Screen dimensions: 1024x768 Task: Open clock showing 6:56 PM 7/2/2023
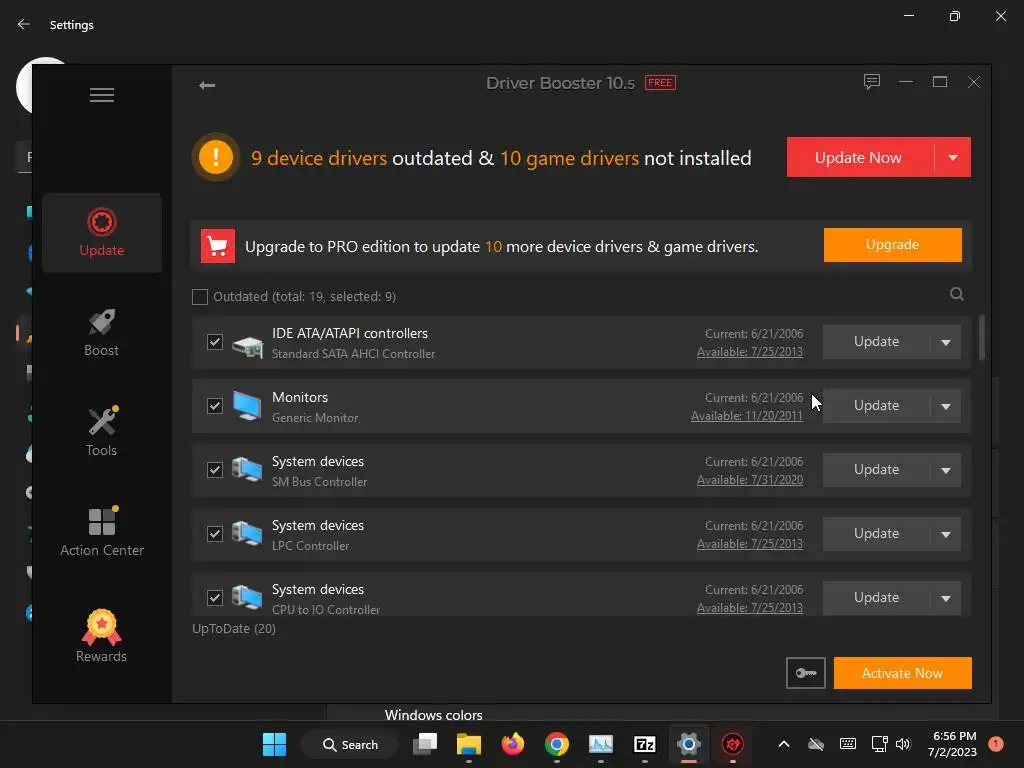952,744
